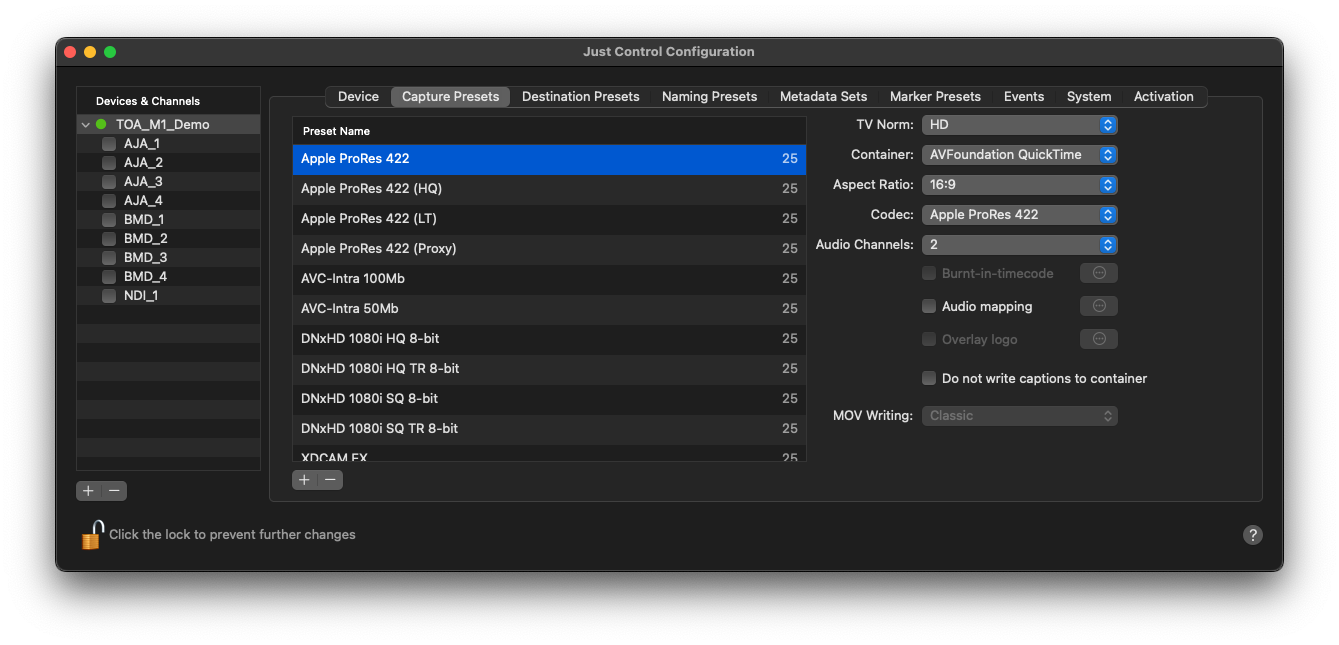Switch to the Metadata Sets tab

[x=824, y=97]
